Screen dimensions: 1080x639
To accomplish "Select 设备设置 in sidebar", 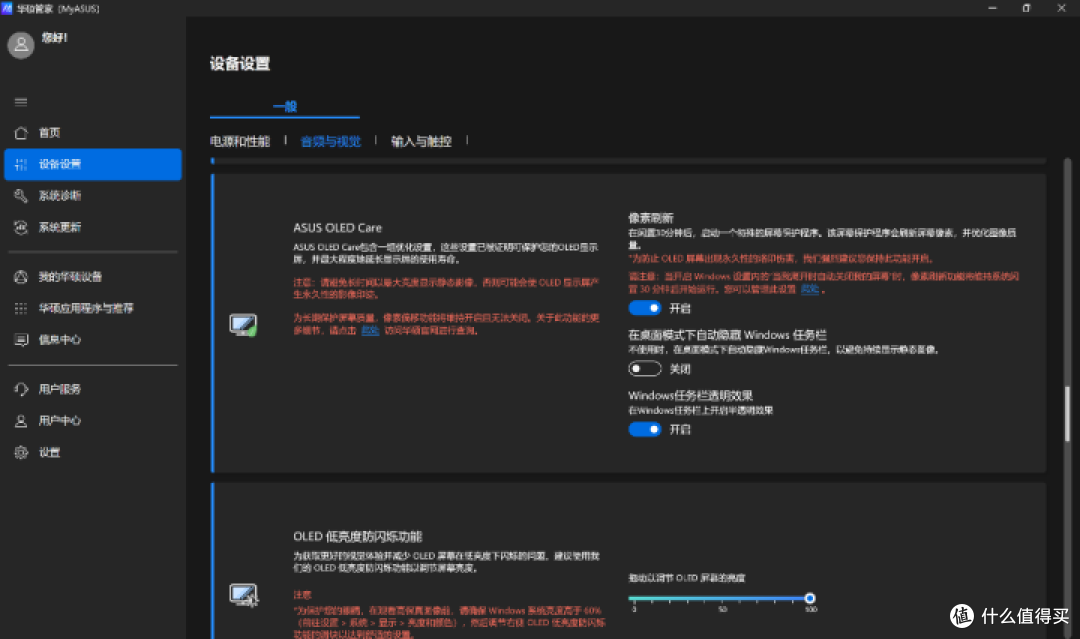I will coord(92,165).
